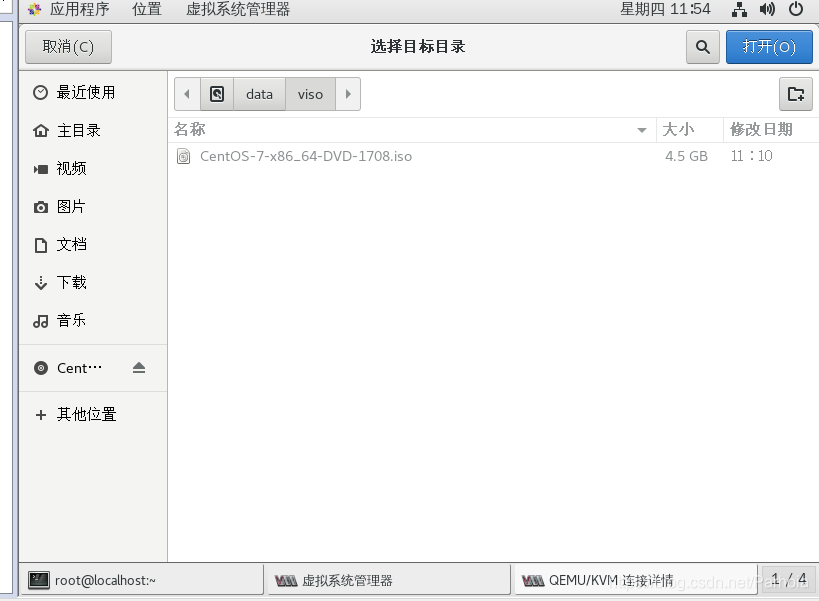Click the terminal icon in taskbar
Viewport: 819px width, 601px height.
(39, 580)
